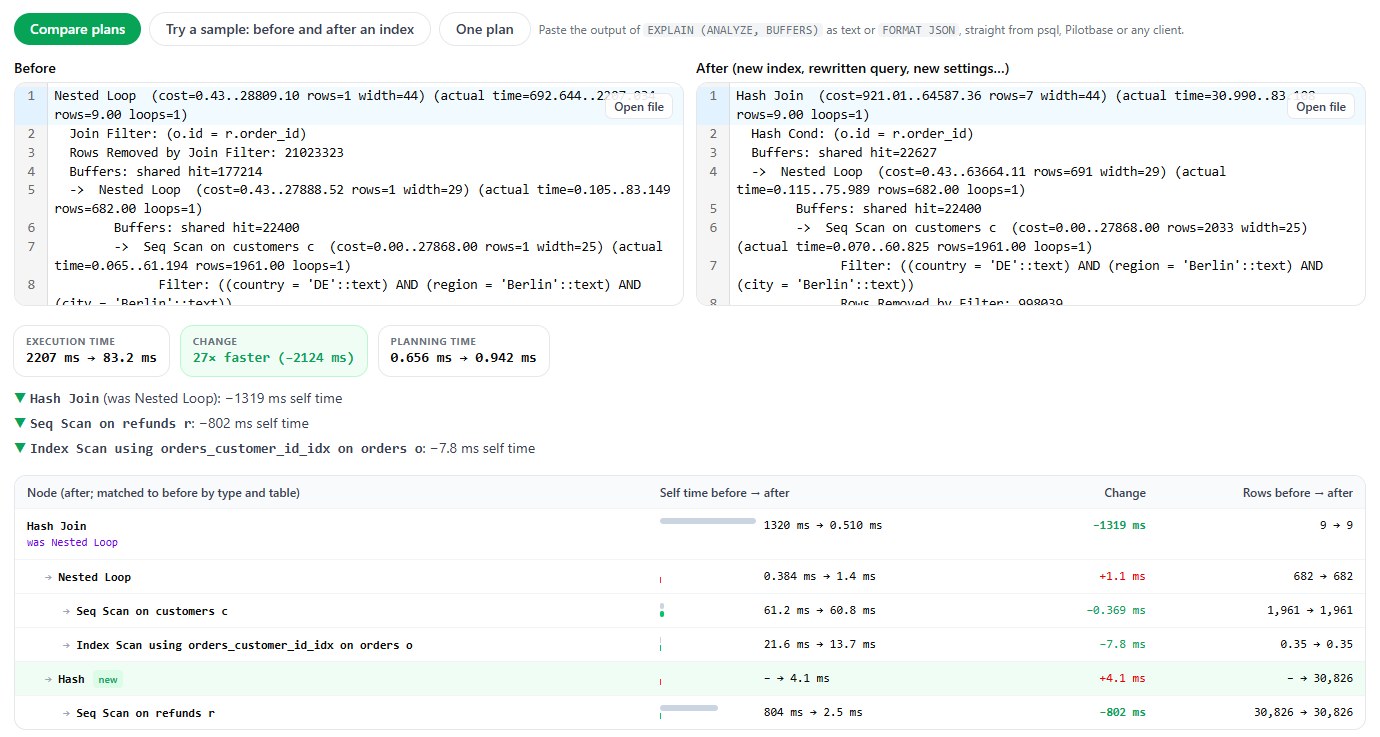Click the +1.1 ms change value

click(1123, 577)
